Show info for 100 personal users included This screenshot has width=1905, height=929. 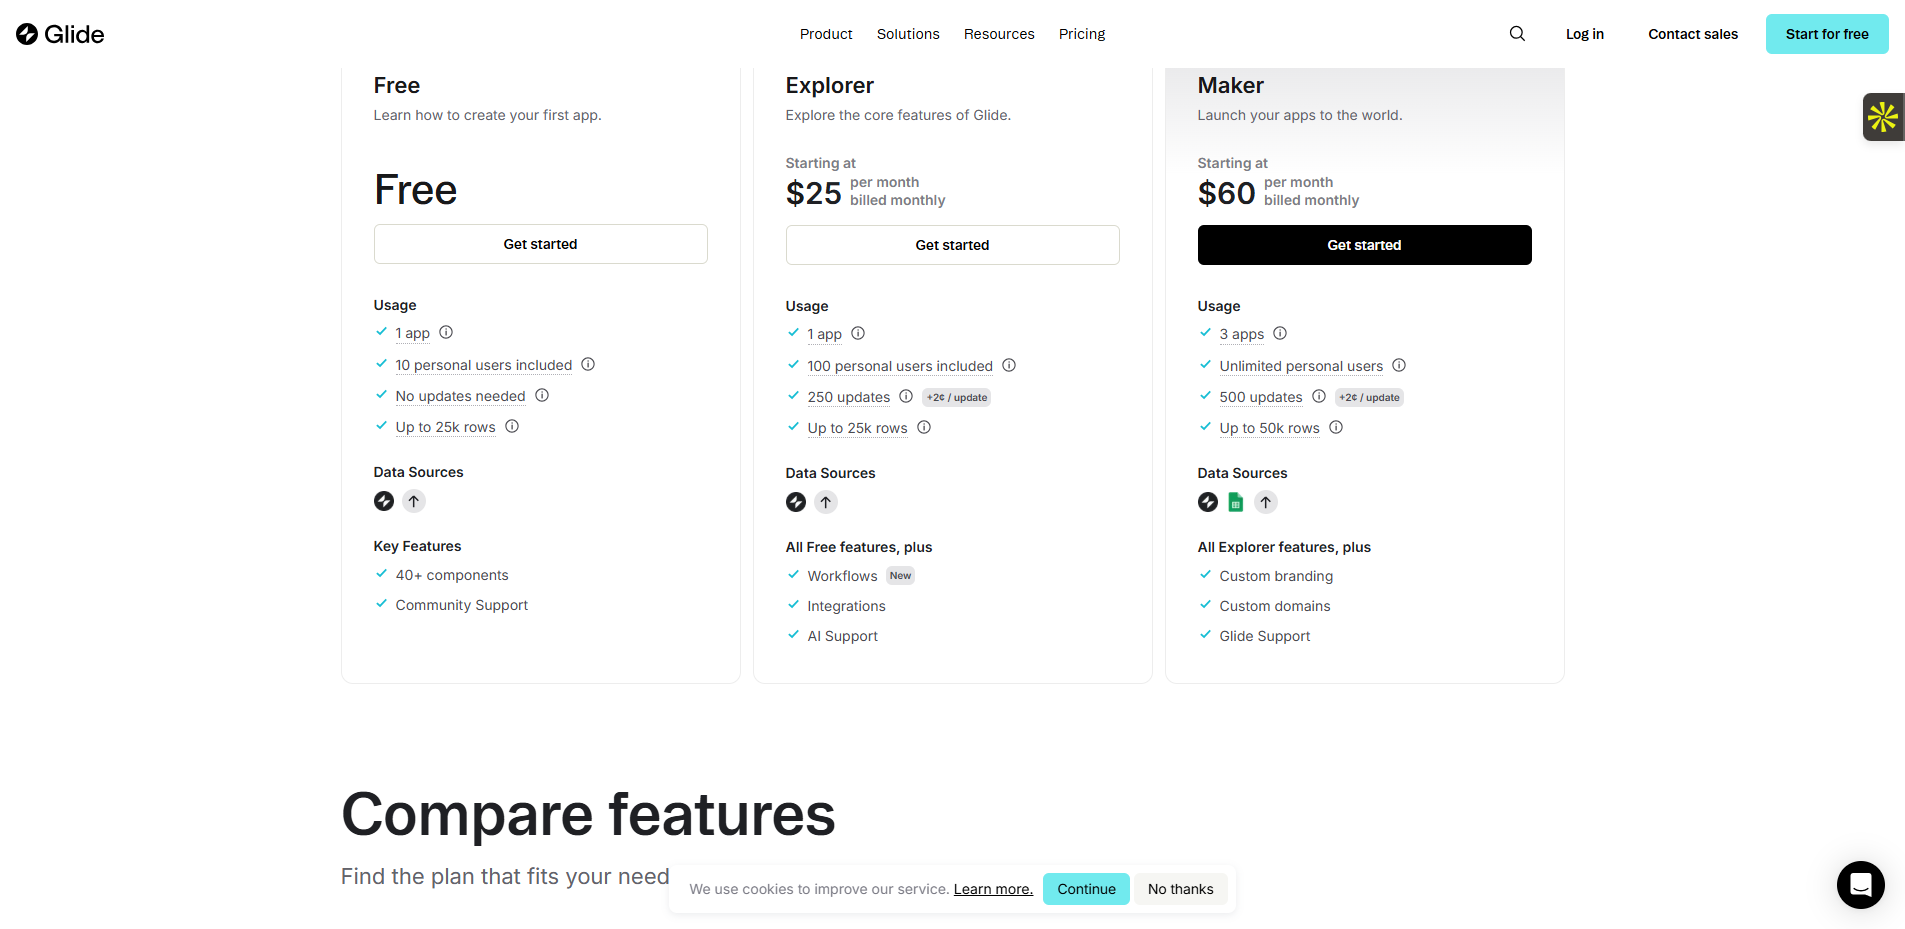click(x=1009, y=365)
